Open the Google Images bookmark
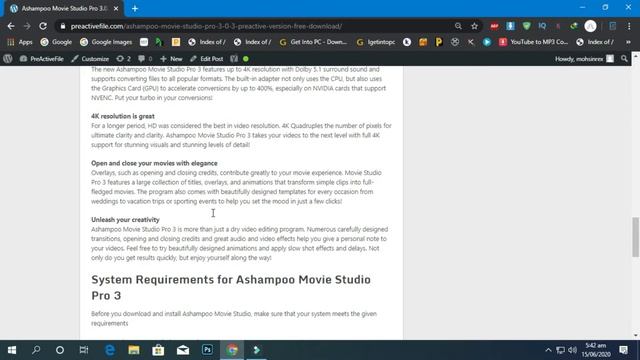This screenshot has height=360, width=640. click(x=106, y=42)
